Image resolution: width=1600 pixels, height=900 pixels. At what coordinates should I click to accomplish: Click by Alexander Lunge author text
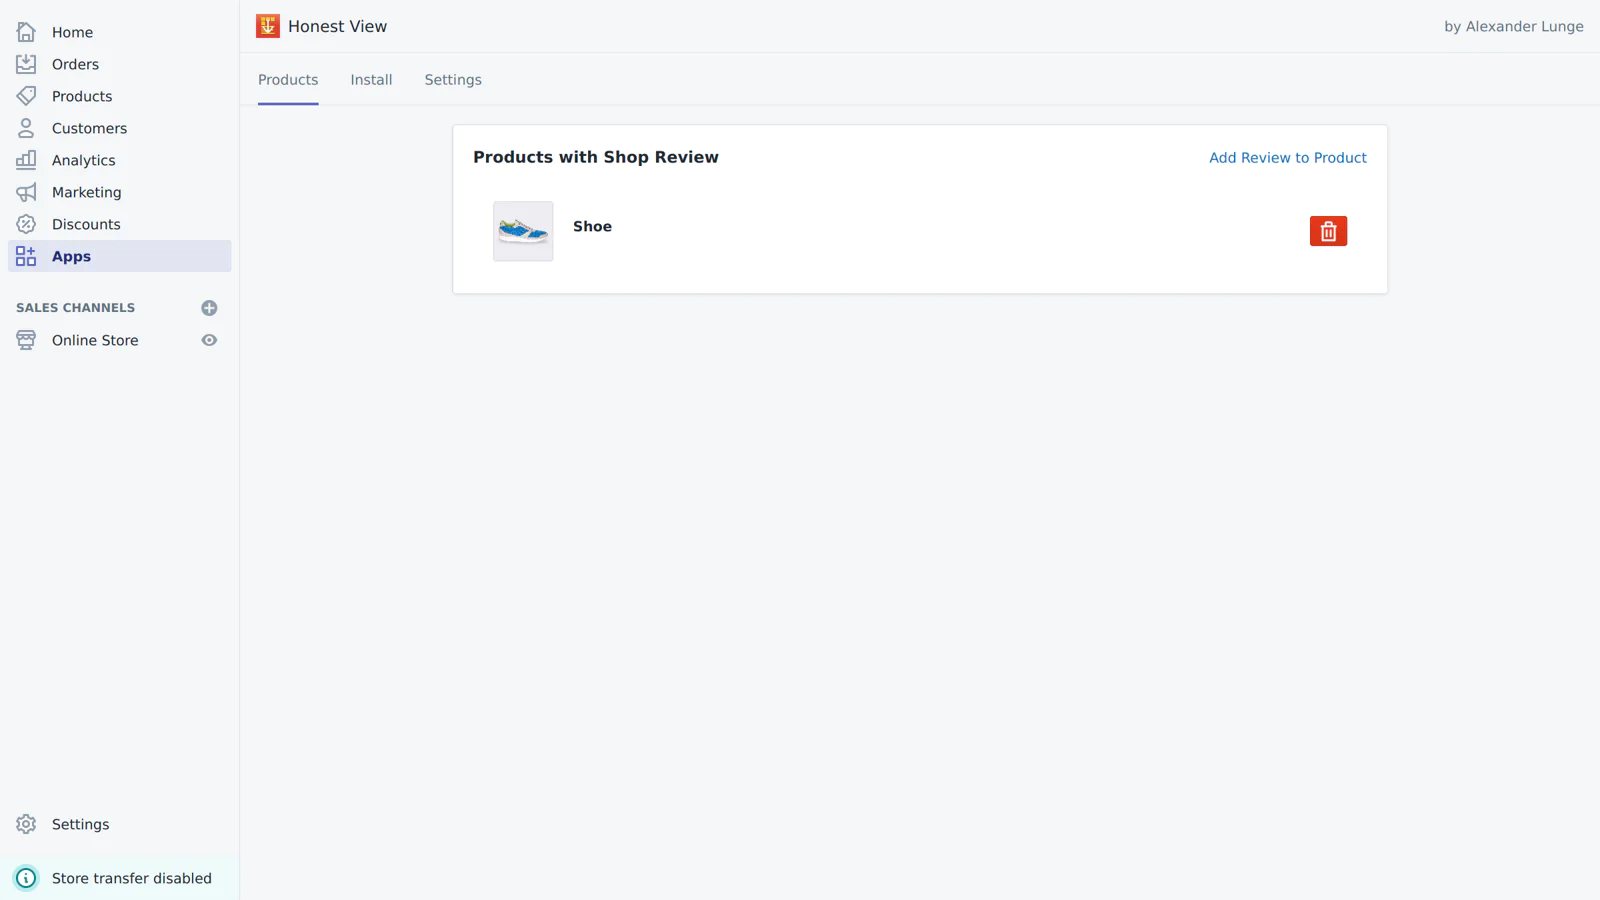click(1513, 26)
